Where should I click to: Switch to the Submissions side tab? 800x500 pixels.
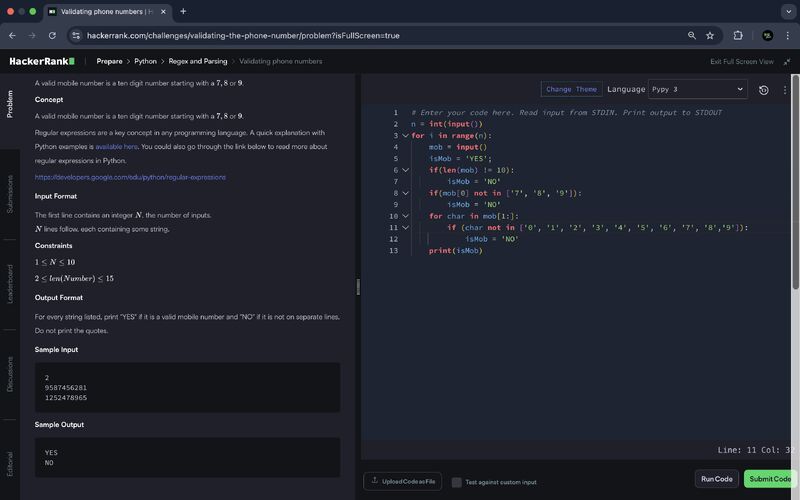[10, 194]
